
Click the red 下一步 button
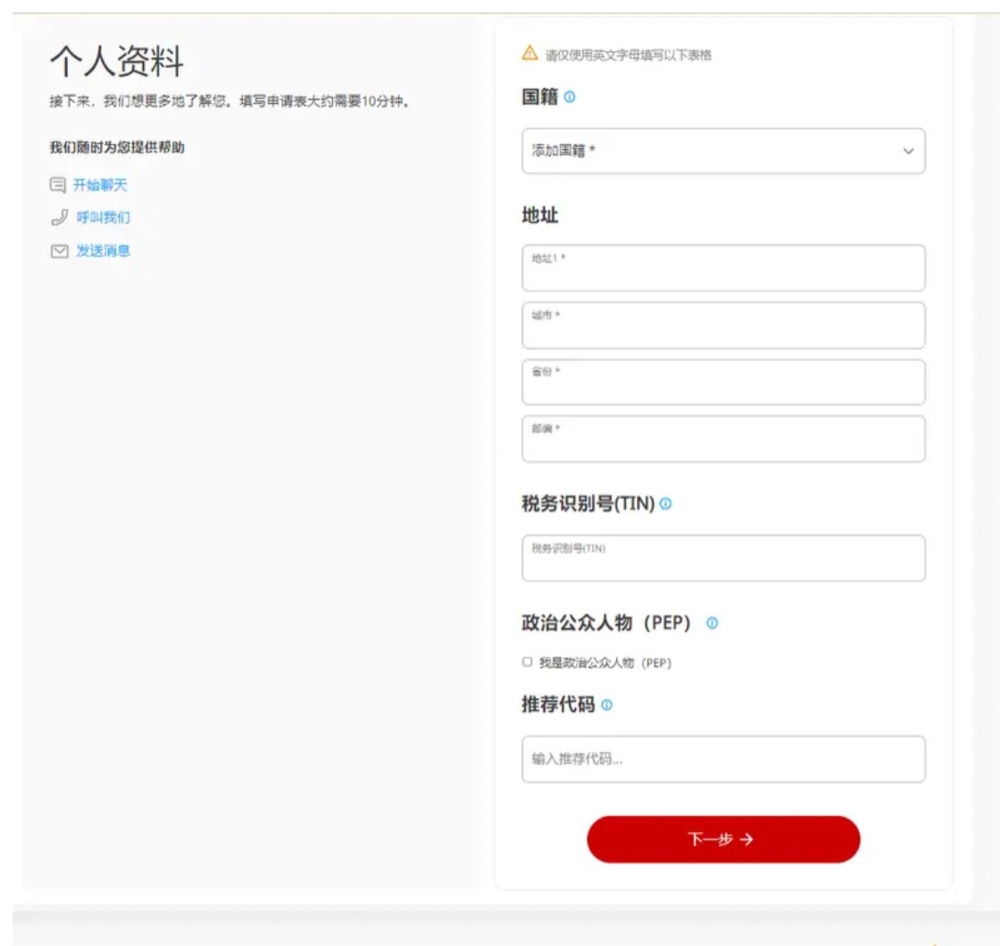click(x=723, y=839)
